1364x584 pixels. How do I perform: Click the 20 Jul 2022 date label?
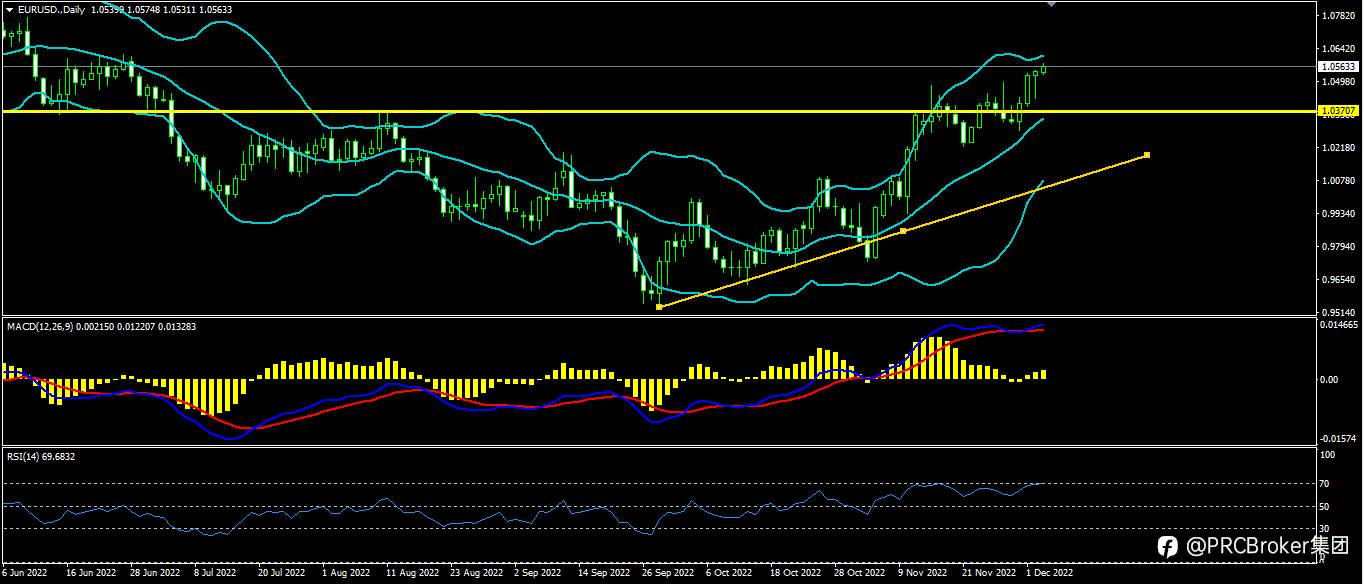coord(281,574)
